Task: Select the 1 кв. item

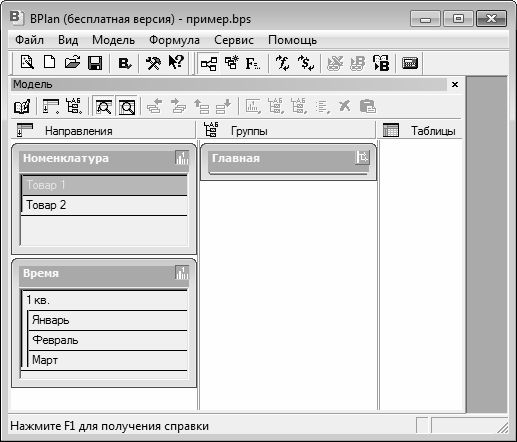Action: (x=104, y=300)
